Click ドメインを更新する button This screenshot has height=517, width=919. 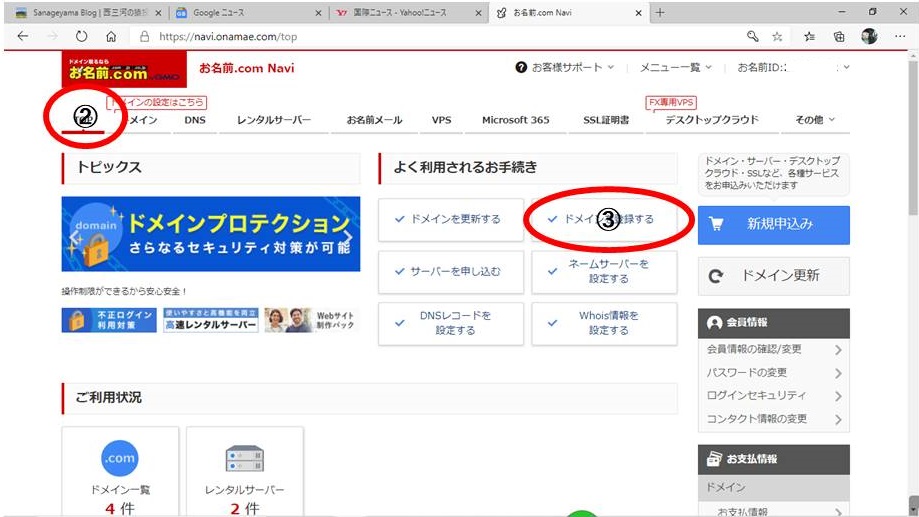pos(451,219)
